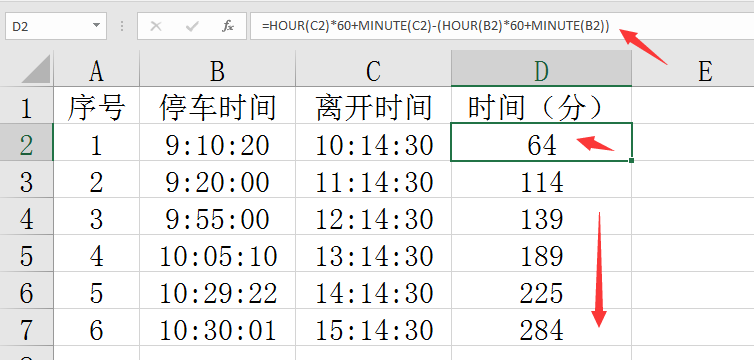The image size is (754, 360).
Task: Expand the Name Box dropdown arrow
Action: point(96,25)
